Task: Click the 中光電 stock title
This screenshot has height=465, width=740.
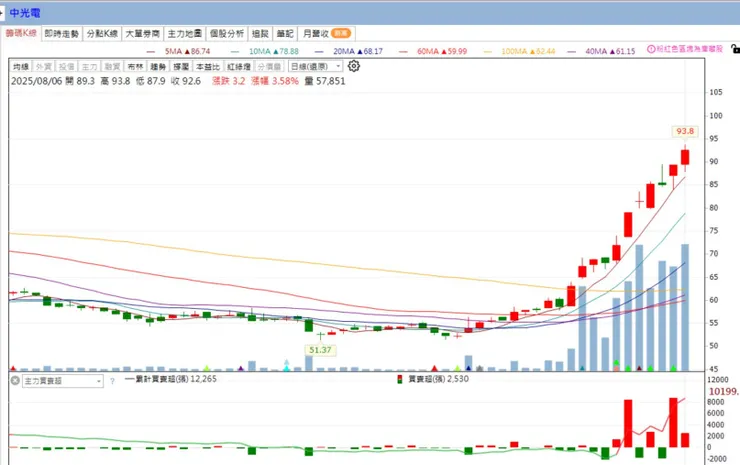Action: [x=25, y=13]
